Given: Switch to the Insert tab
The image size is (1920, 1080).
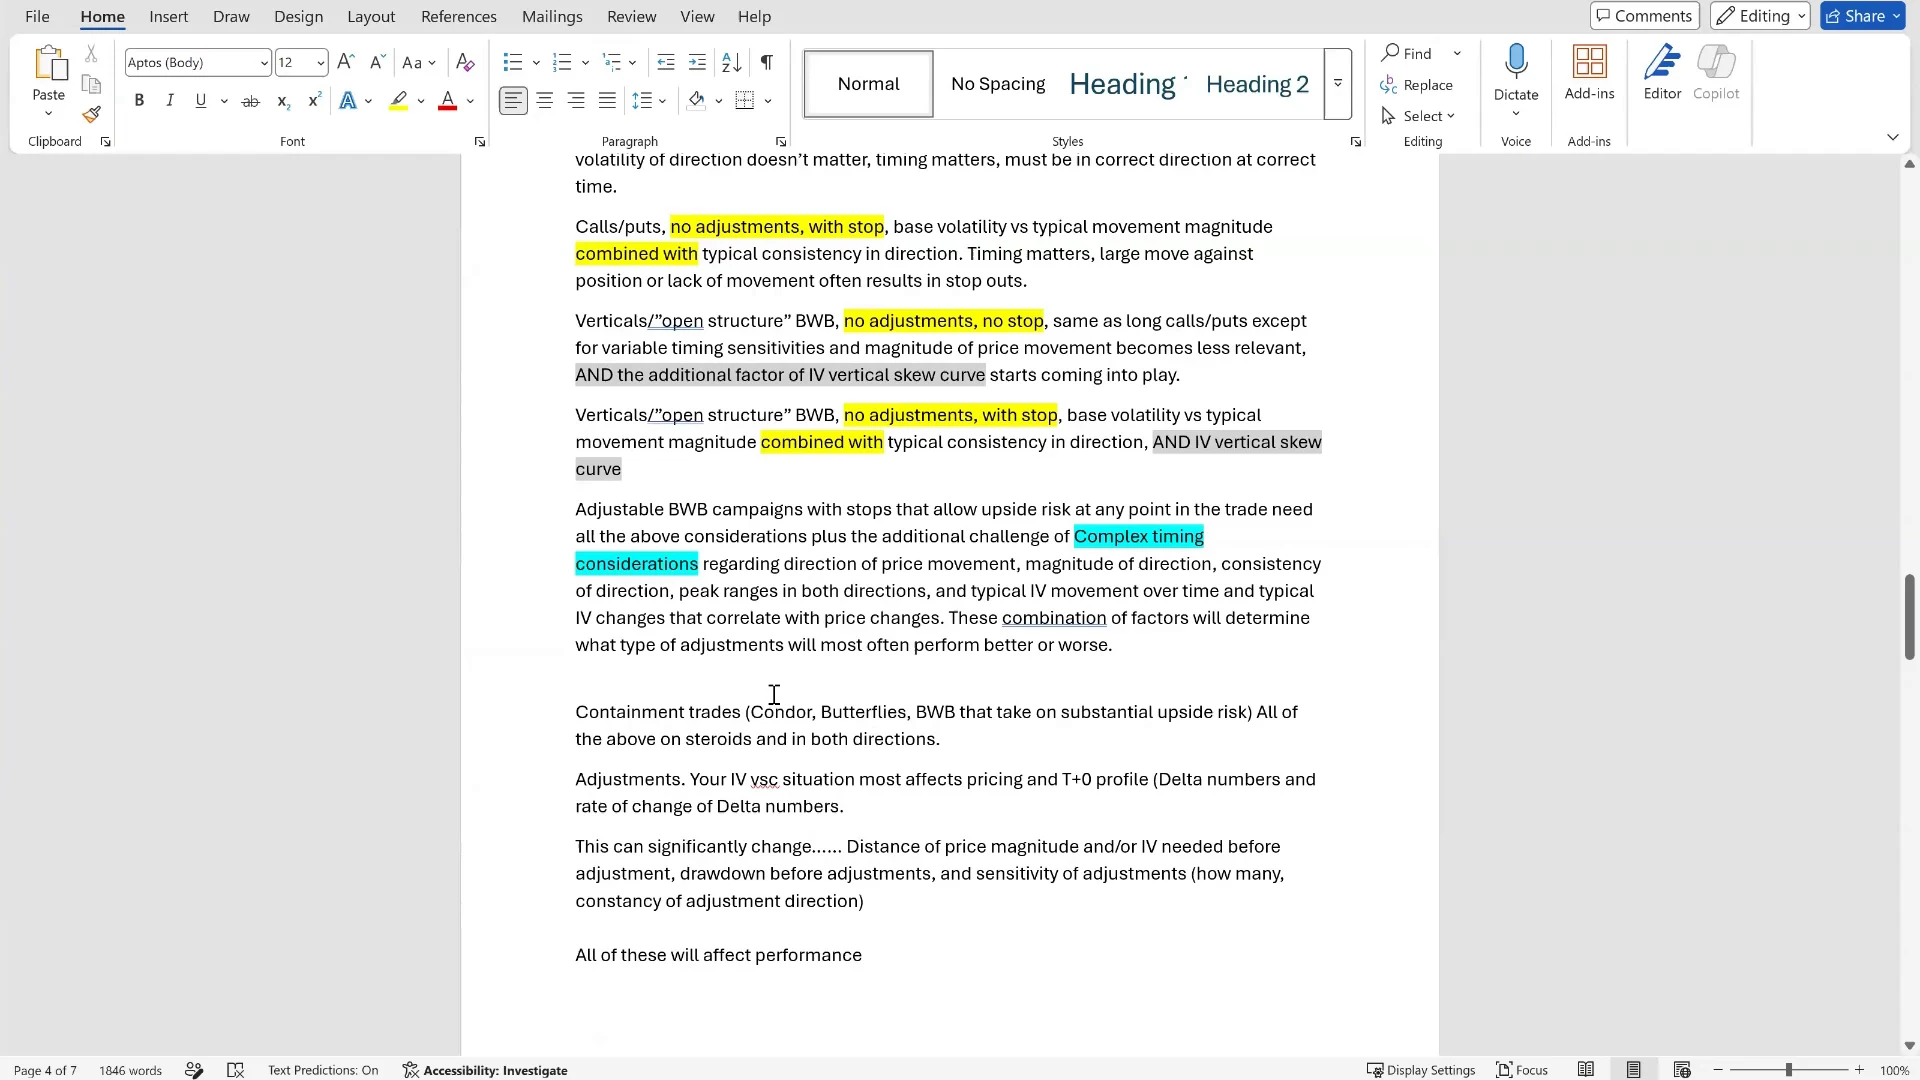Looking at the screenshot, I should click(x=168, y=16).
